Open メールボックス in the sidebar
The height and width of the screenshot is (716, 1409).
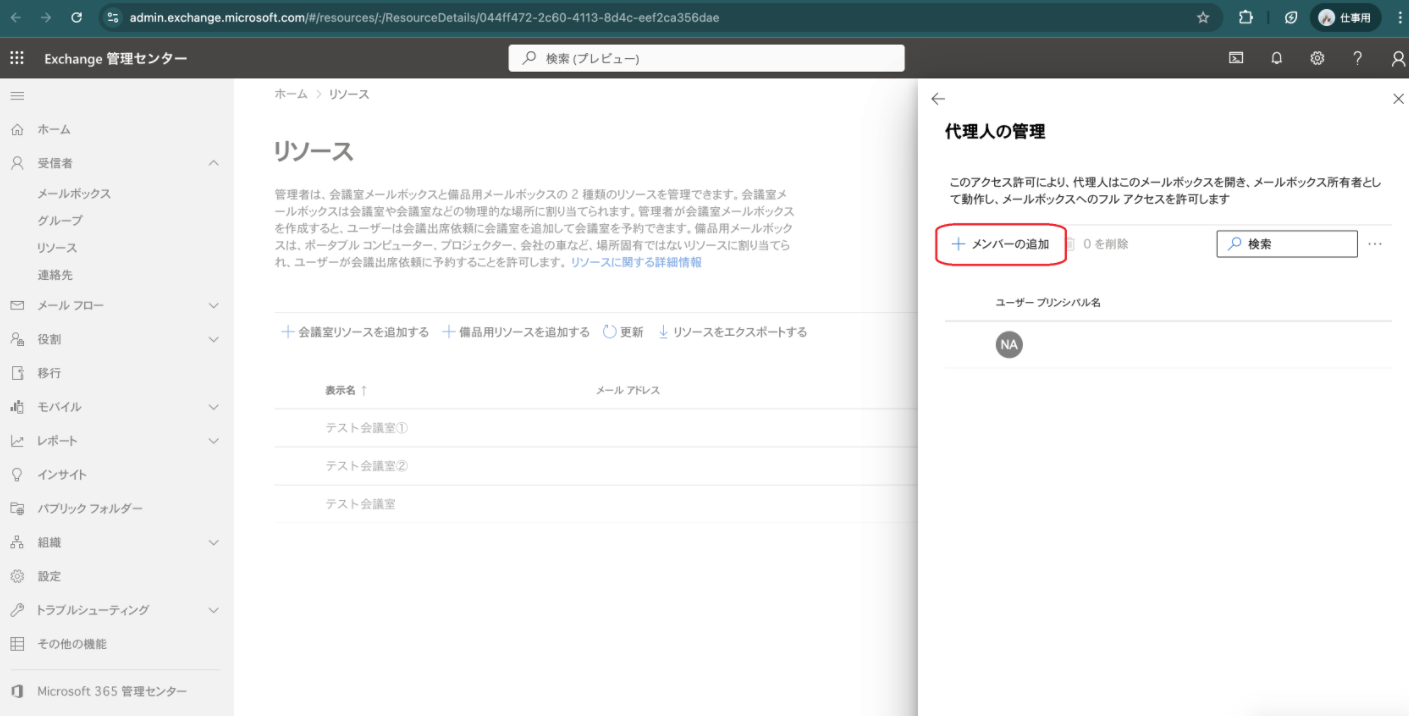[74, 194]
